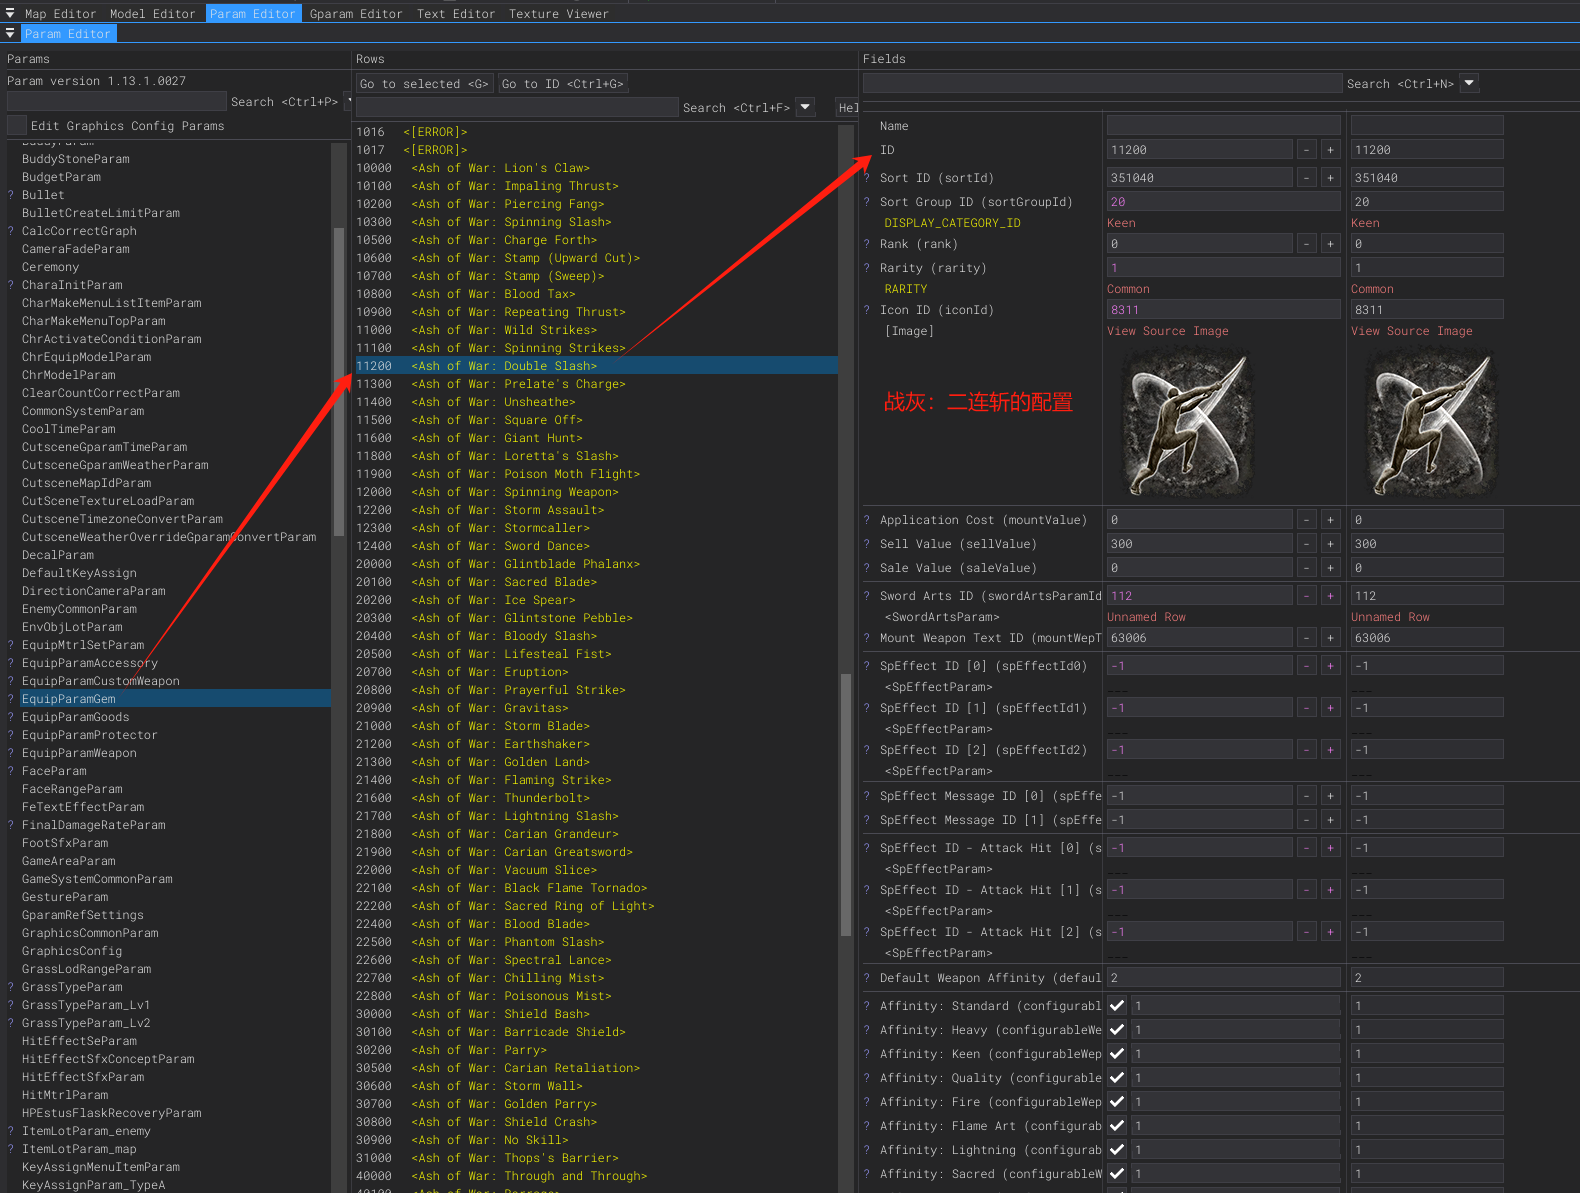Click the Params search input field
1580x1193 pixels.
coord(116,102)
